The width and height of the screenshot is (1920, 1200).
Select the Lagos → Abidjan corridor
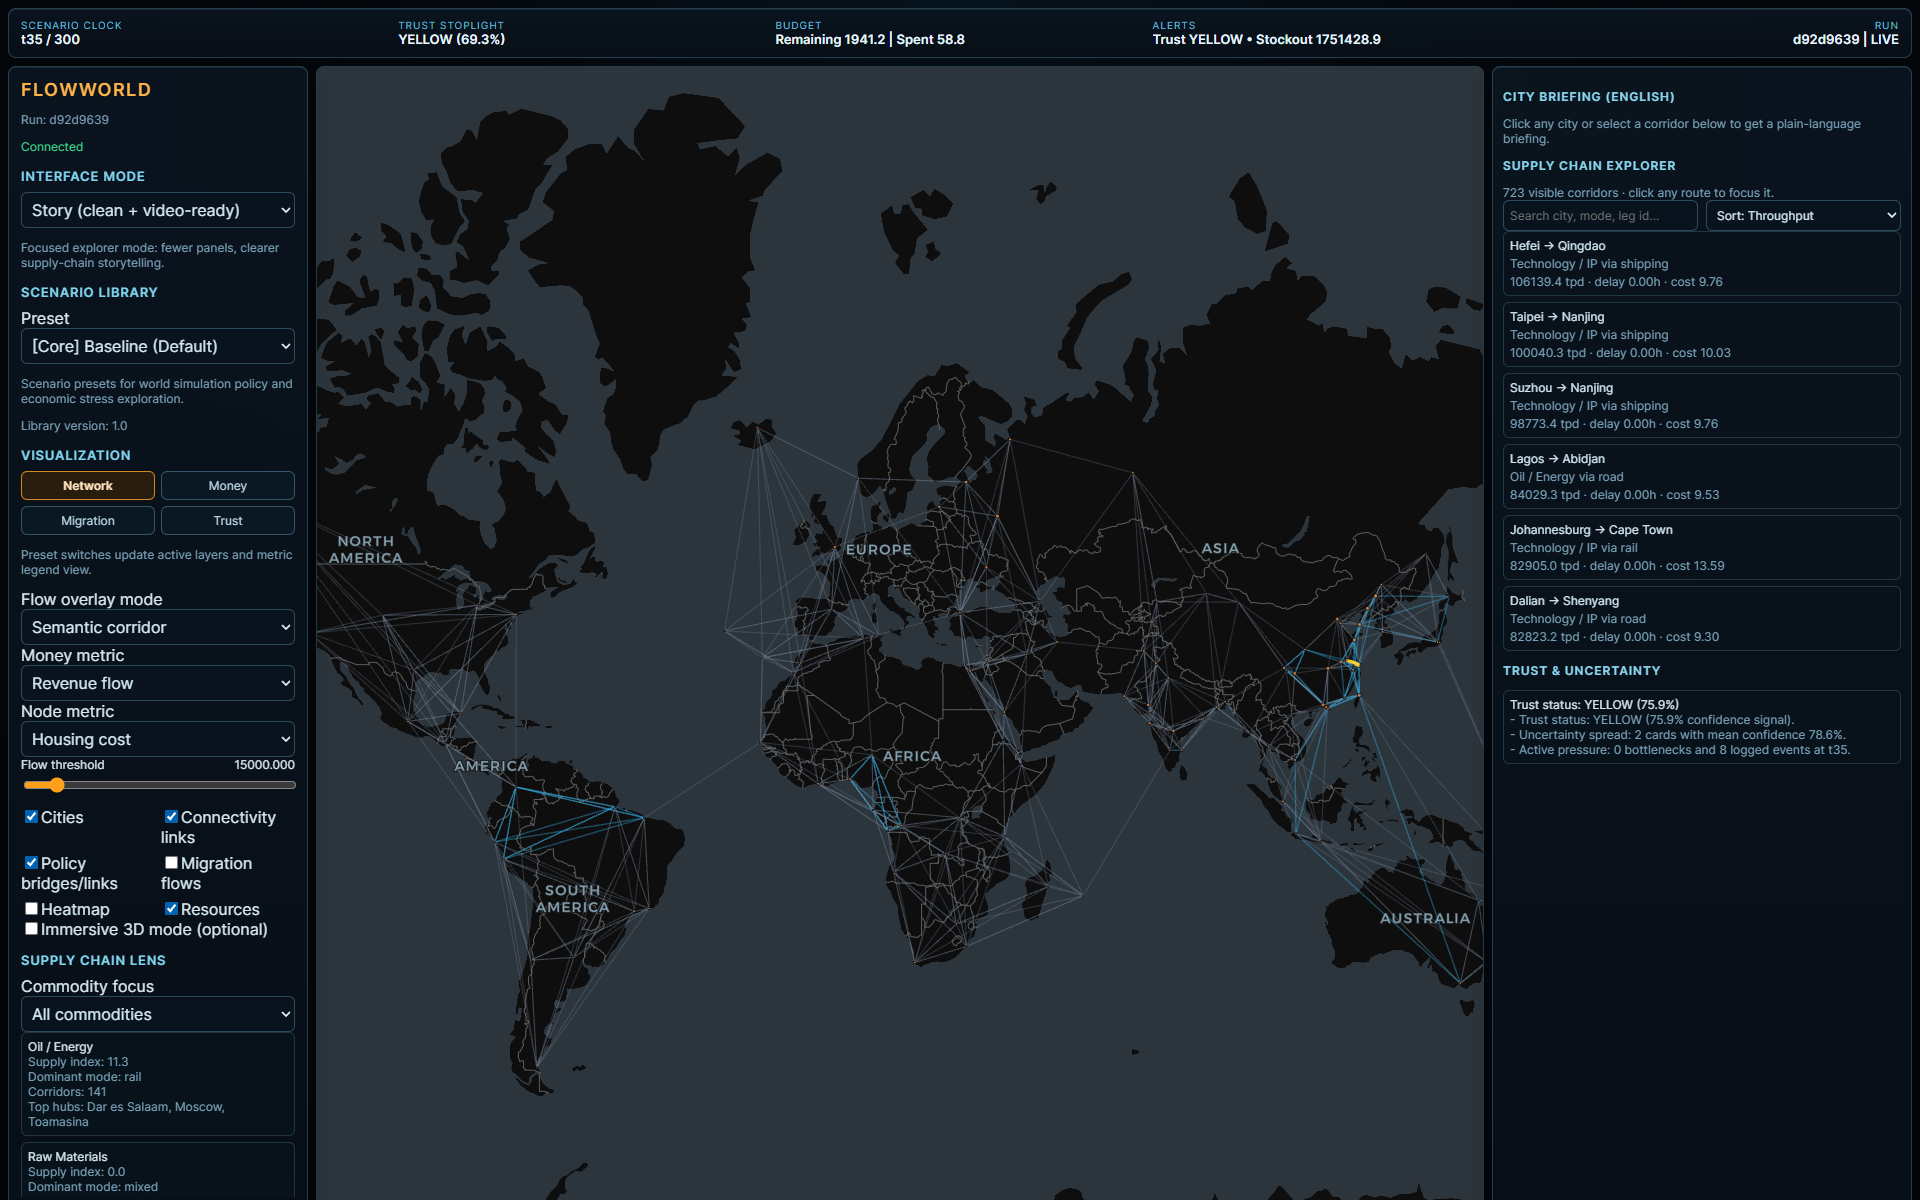[x=1701, y=477]
